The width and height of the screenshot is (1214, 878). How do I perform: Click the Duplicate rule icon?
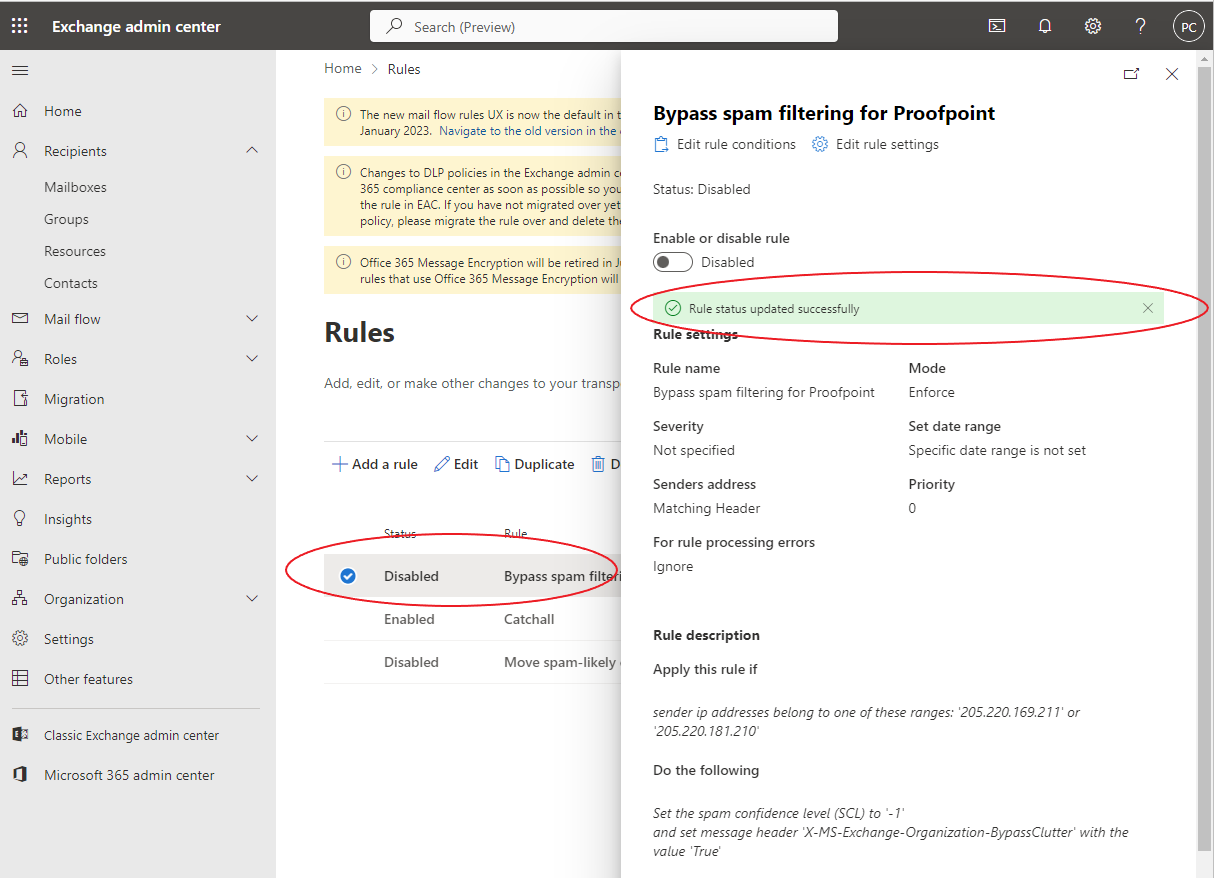tap(534, 463)
